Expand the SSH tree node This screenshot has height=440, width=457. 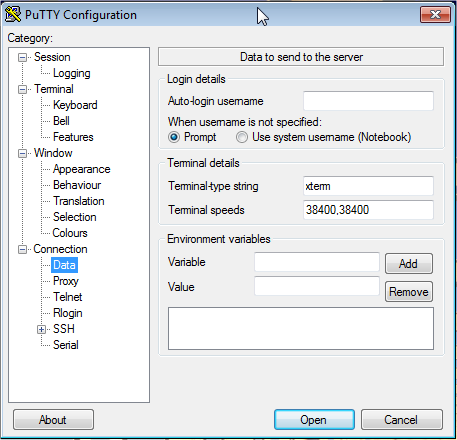pos(41,329)
